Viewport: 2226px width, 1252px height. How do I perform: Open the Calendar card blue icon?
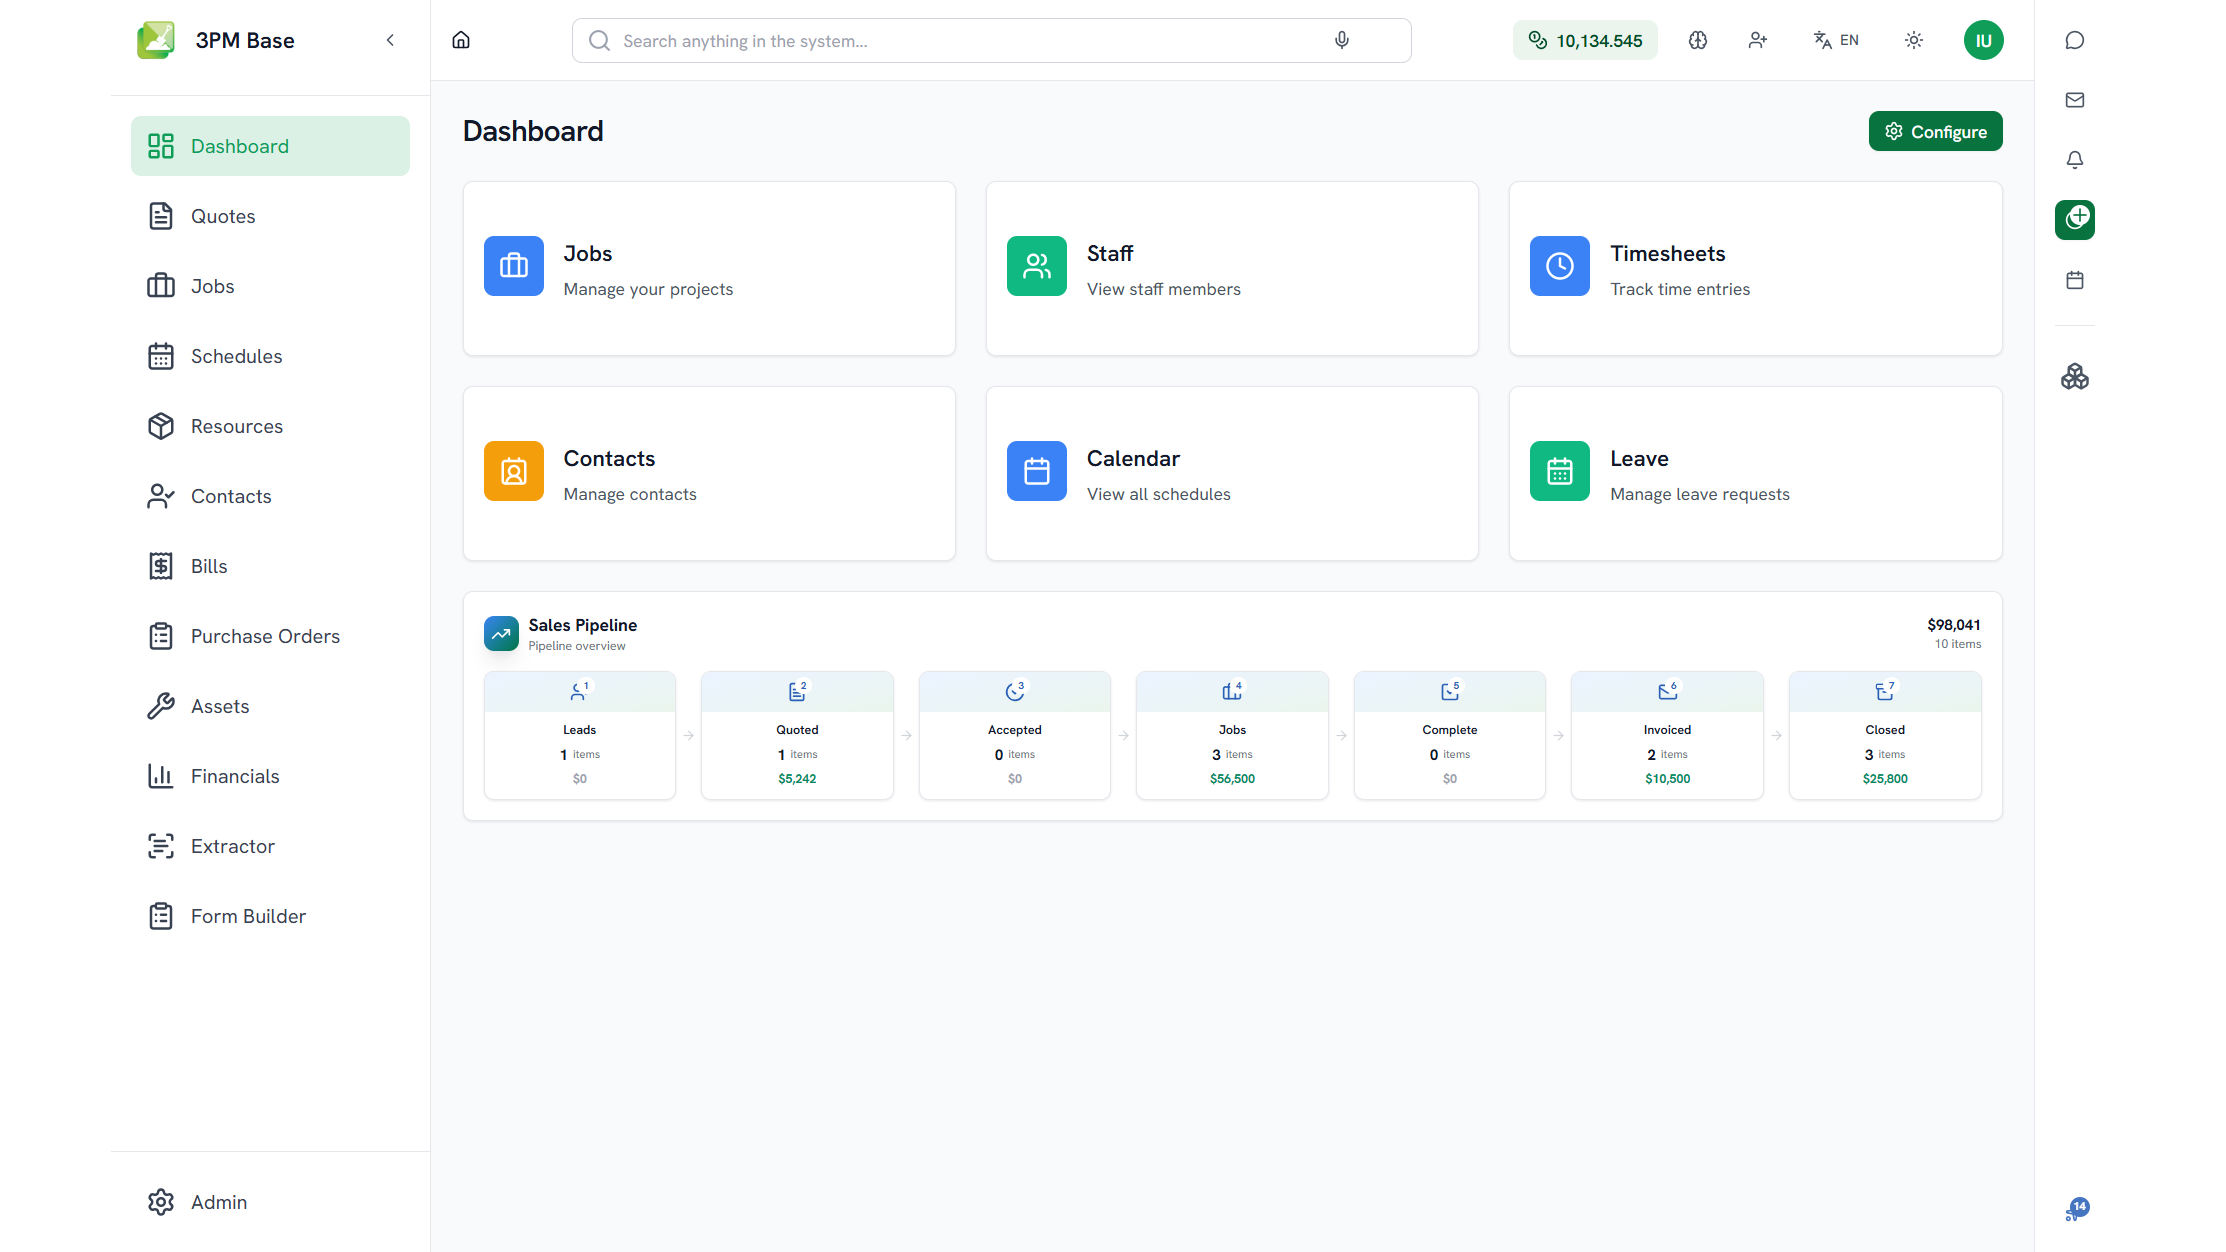click(1037, 471)
